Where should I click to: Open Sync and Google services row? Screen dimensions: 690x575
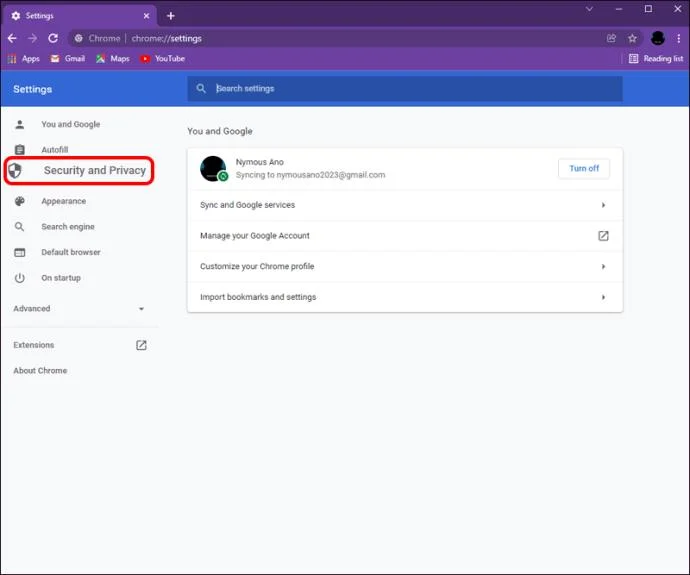click(405, 205)
